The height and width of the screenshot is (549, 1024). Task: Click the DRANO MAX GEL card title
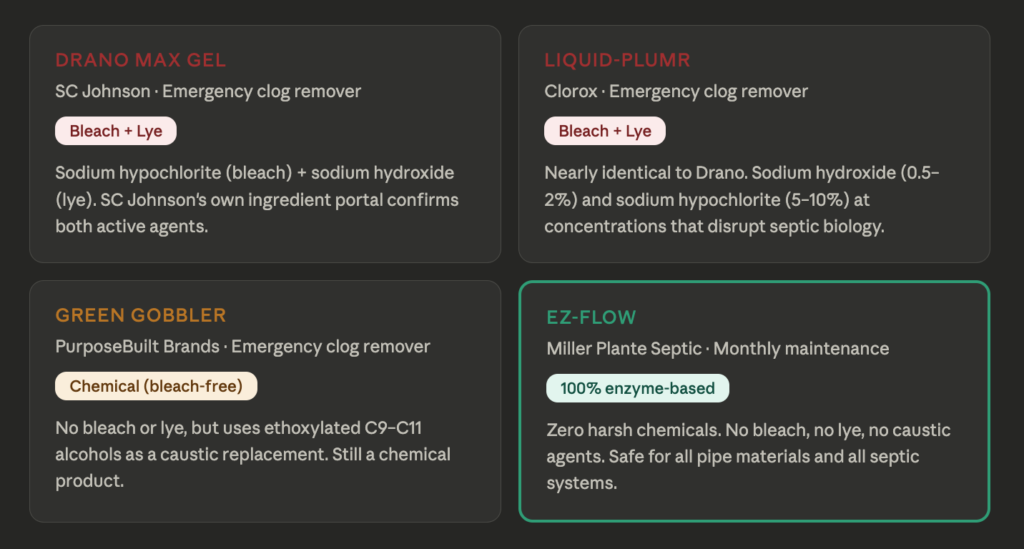click(141, 60)
